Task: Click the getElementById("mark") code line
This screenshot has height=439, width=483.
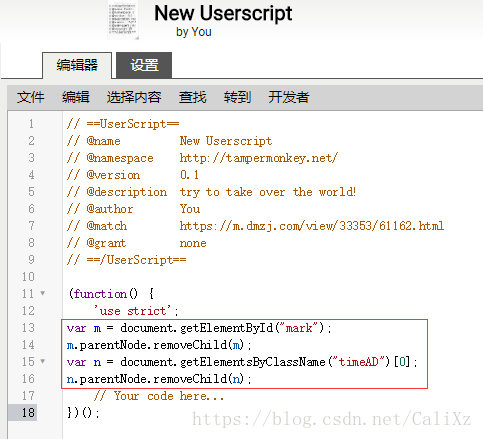Action: tap(199, 328)
